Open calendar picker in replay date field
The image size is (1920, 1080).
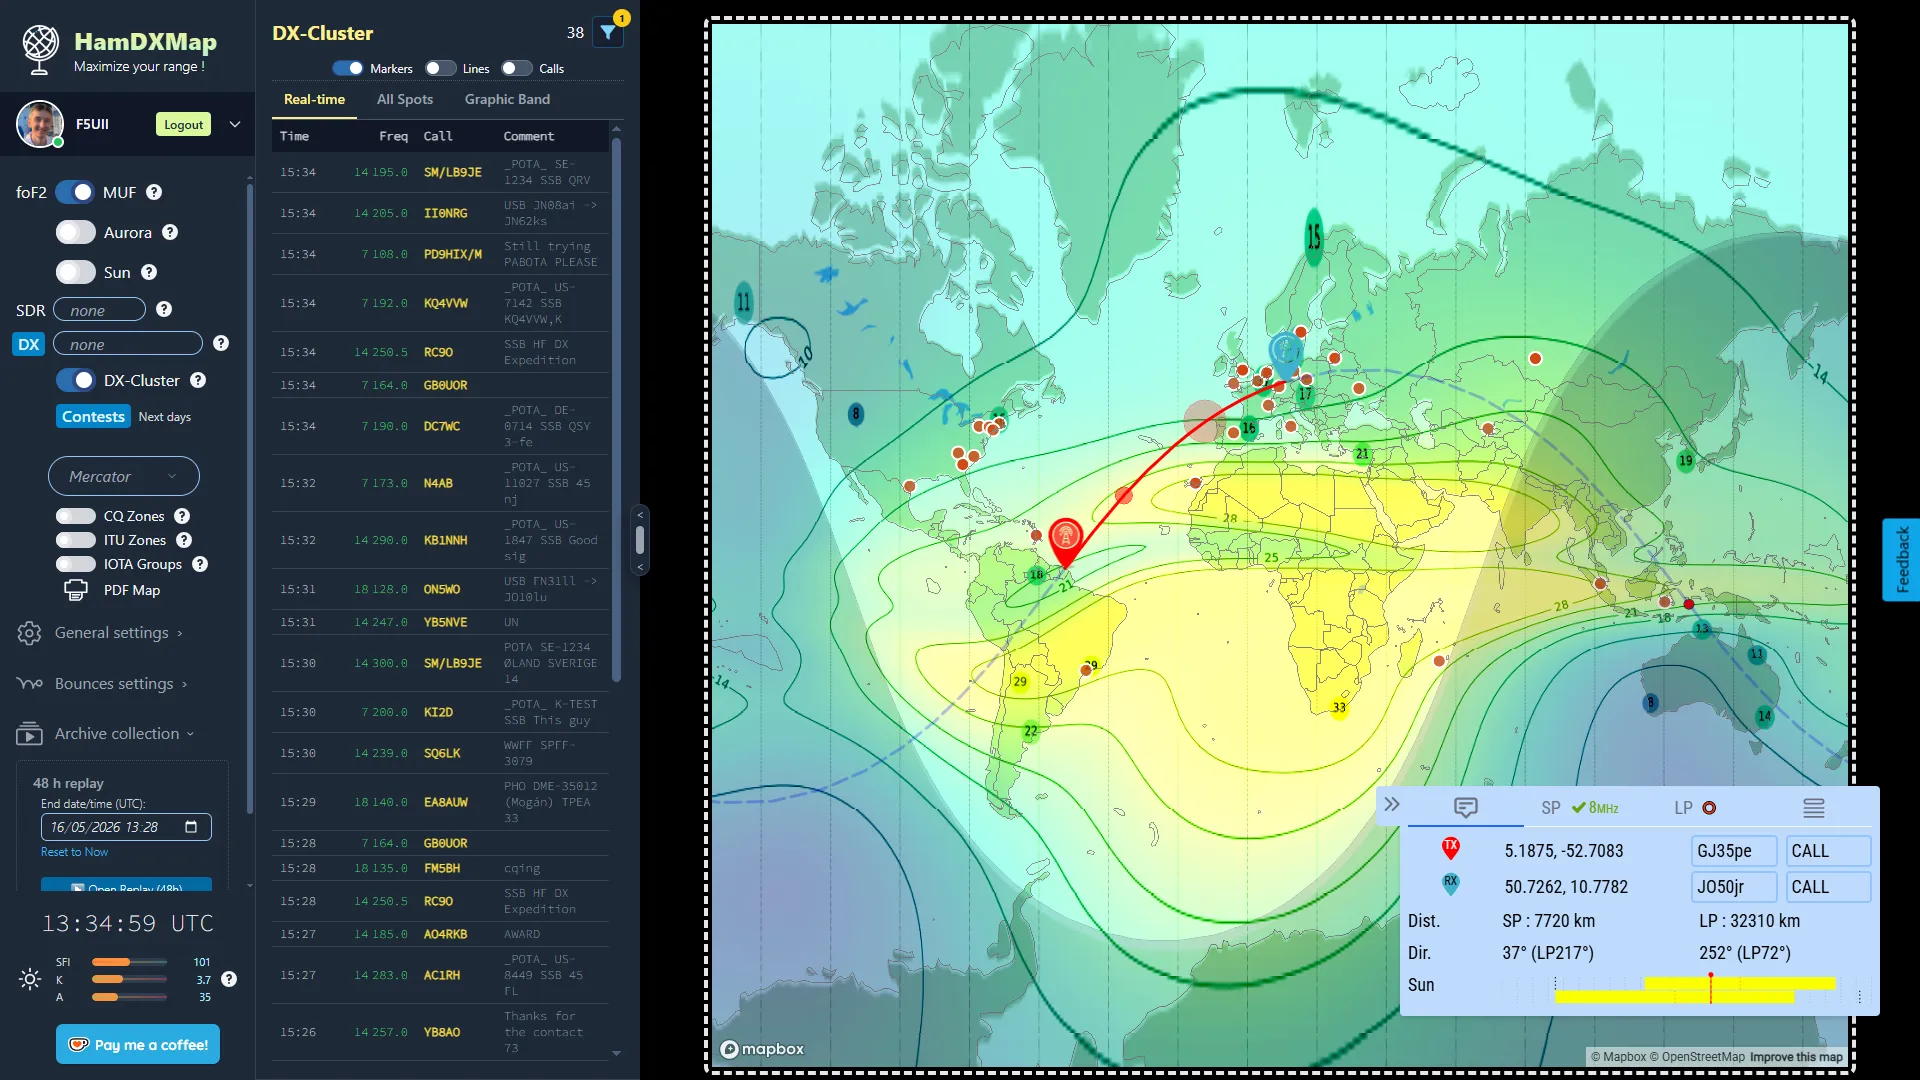pyautogui.click(x=191, y=827)
